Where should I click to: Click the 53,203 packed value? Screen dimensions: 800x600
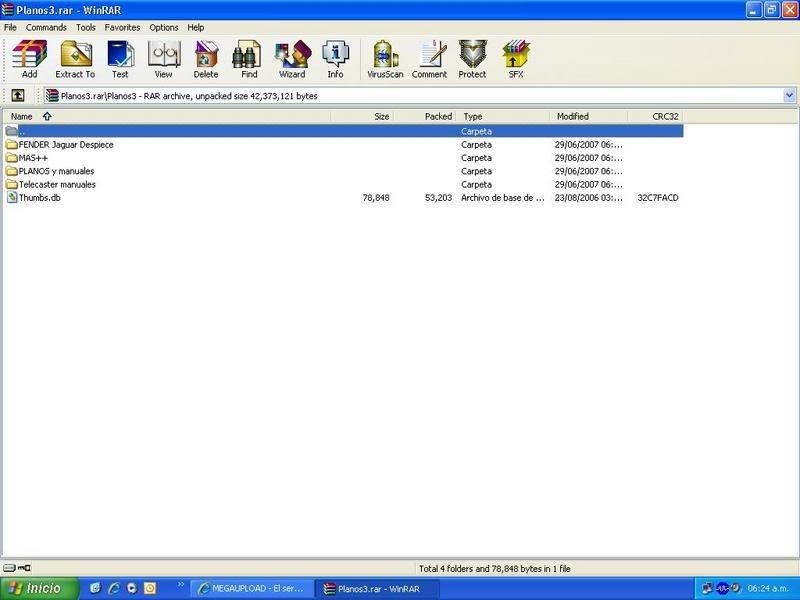click(x=438, y=197)
